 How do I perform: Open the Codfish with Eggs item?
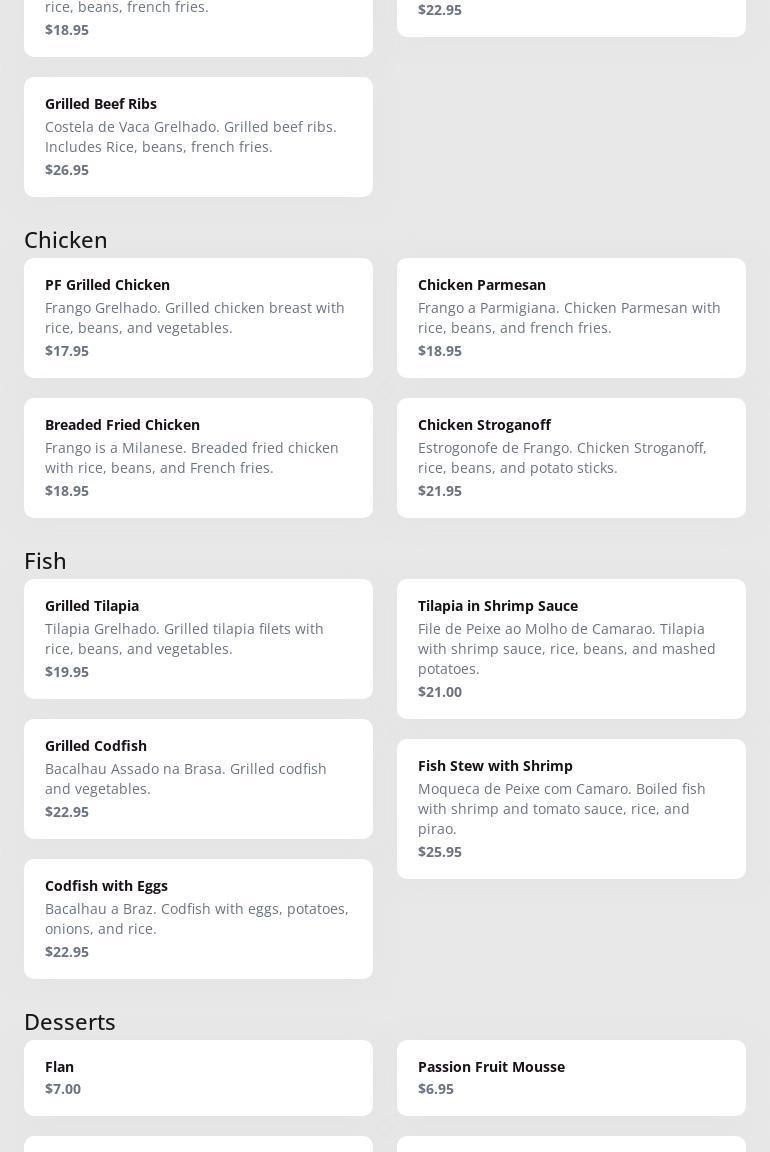click(198, 918)
